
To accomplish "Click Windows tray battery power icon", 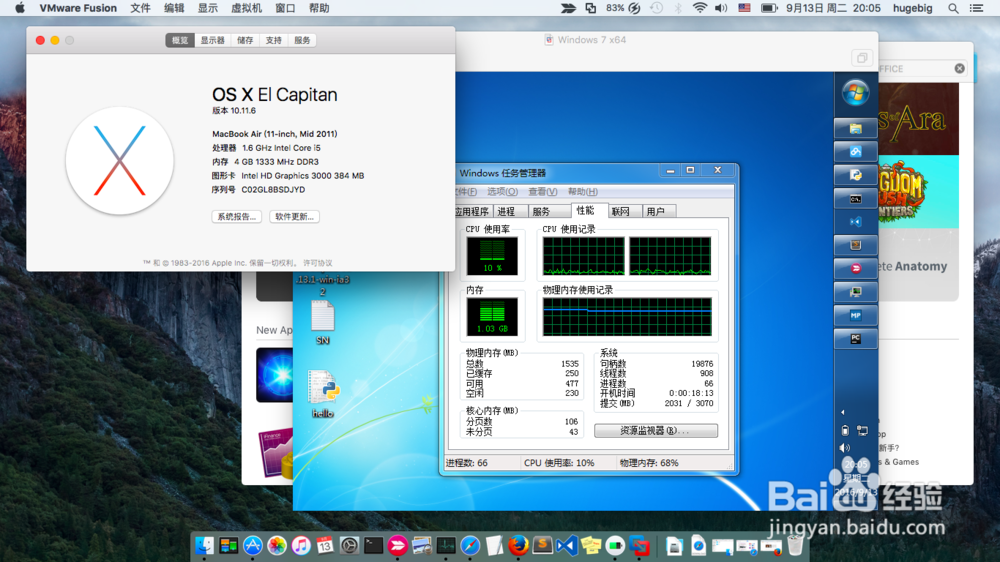I will tap(845, 431).
